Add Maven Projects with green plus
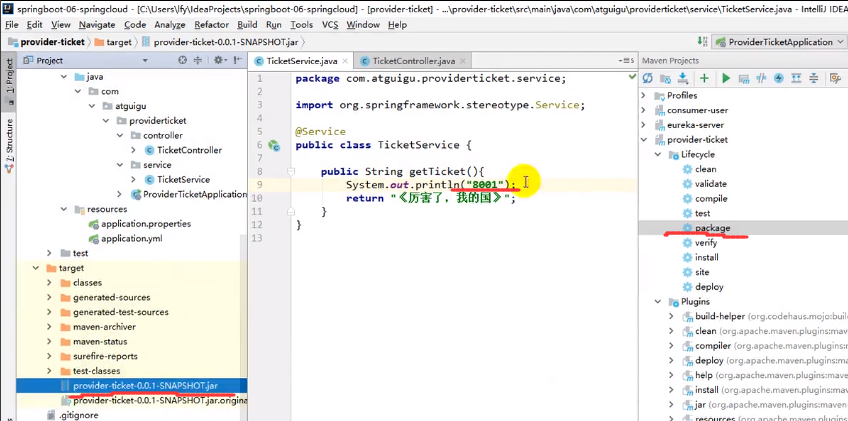 [704, 78]
